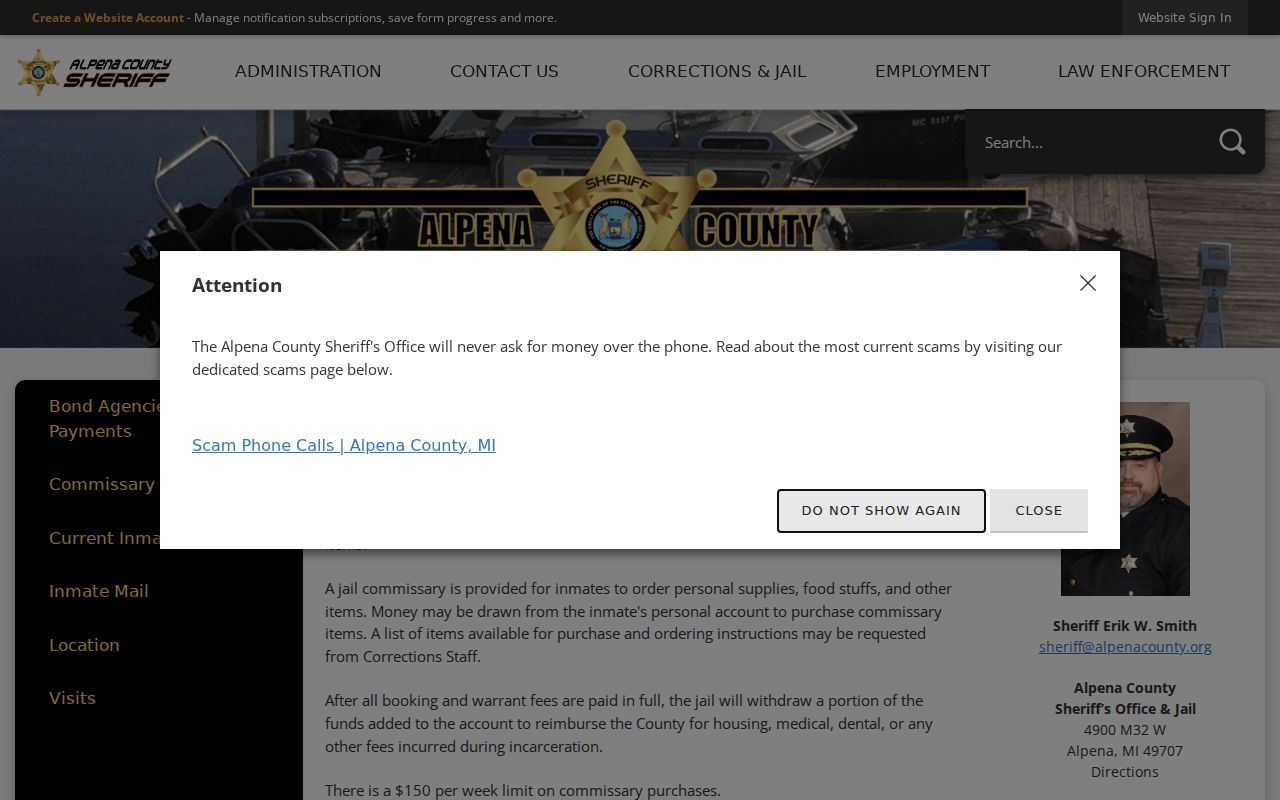Open the Administration menu
Image resolution: width=1280 pixels, height=800 pixels.
pyautogui.click(x=308, y=71)
